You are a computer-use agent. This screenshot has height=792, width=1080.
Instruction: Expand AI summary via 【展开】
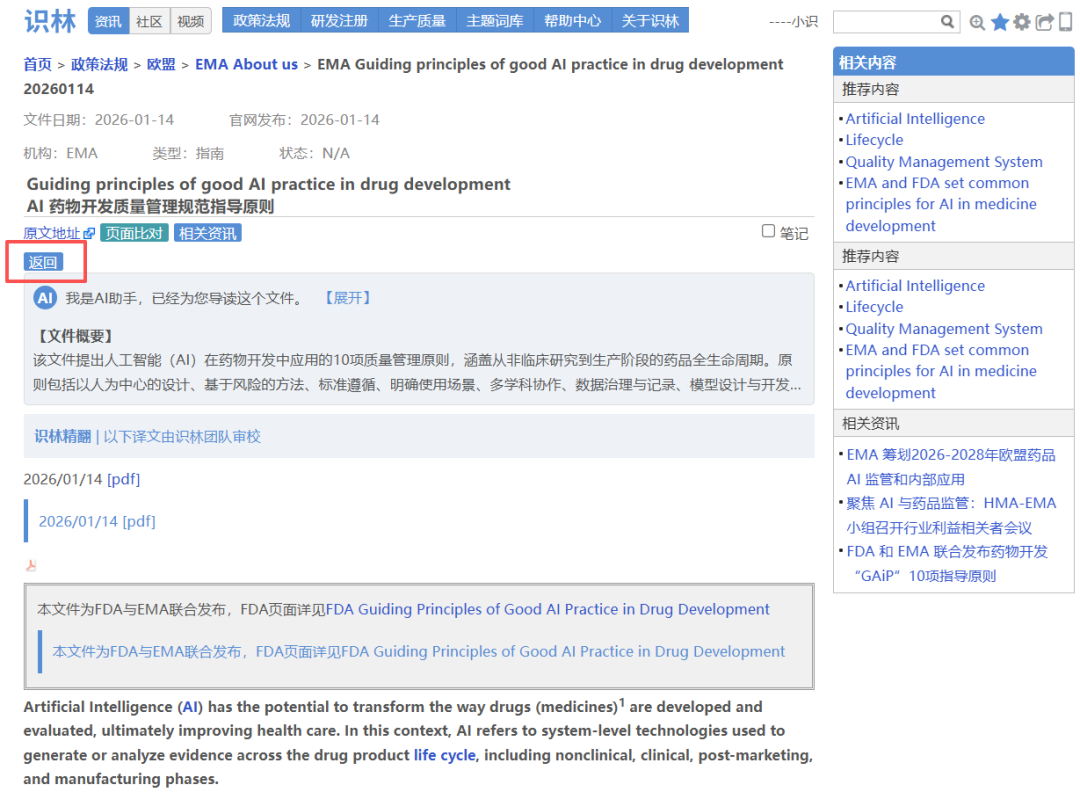(347, 298)
